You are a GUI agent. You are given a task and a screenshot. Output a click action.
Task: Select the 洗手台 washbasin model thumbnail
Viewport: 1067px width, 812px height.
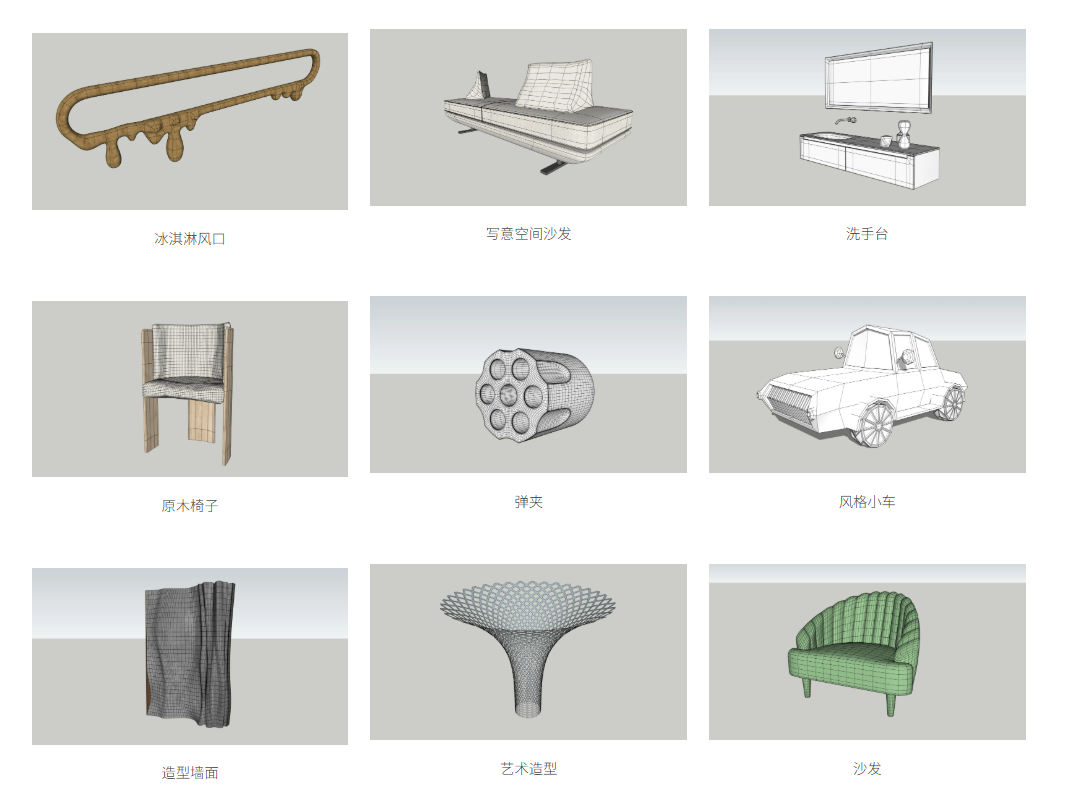[866, 117]
